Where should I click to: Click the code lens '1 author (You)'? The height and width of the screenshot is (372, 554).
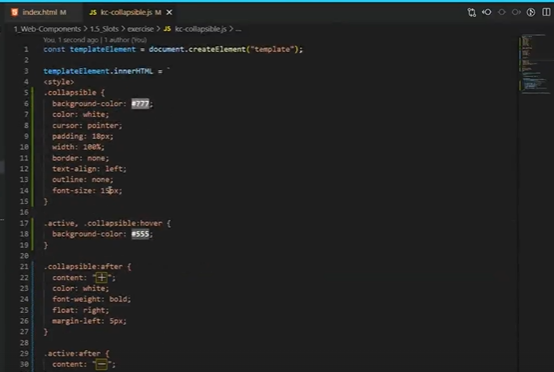[x=125, y=40]
